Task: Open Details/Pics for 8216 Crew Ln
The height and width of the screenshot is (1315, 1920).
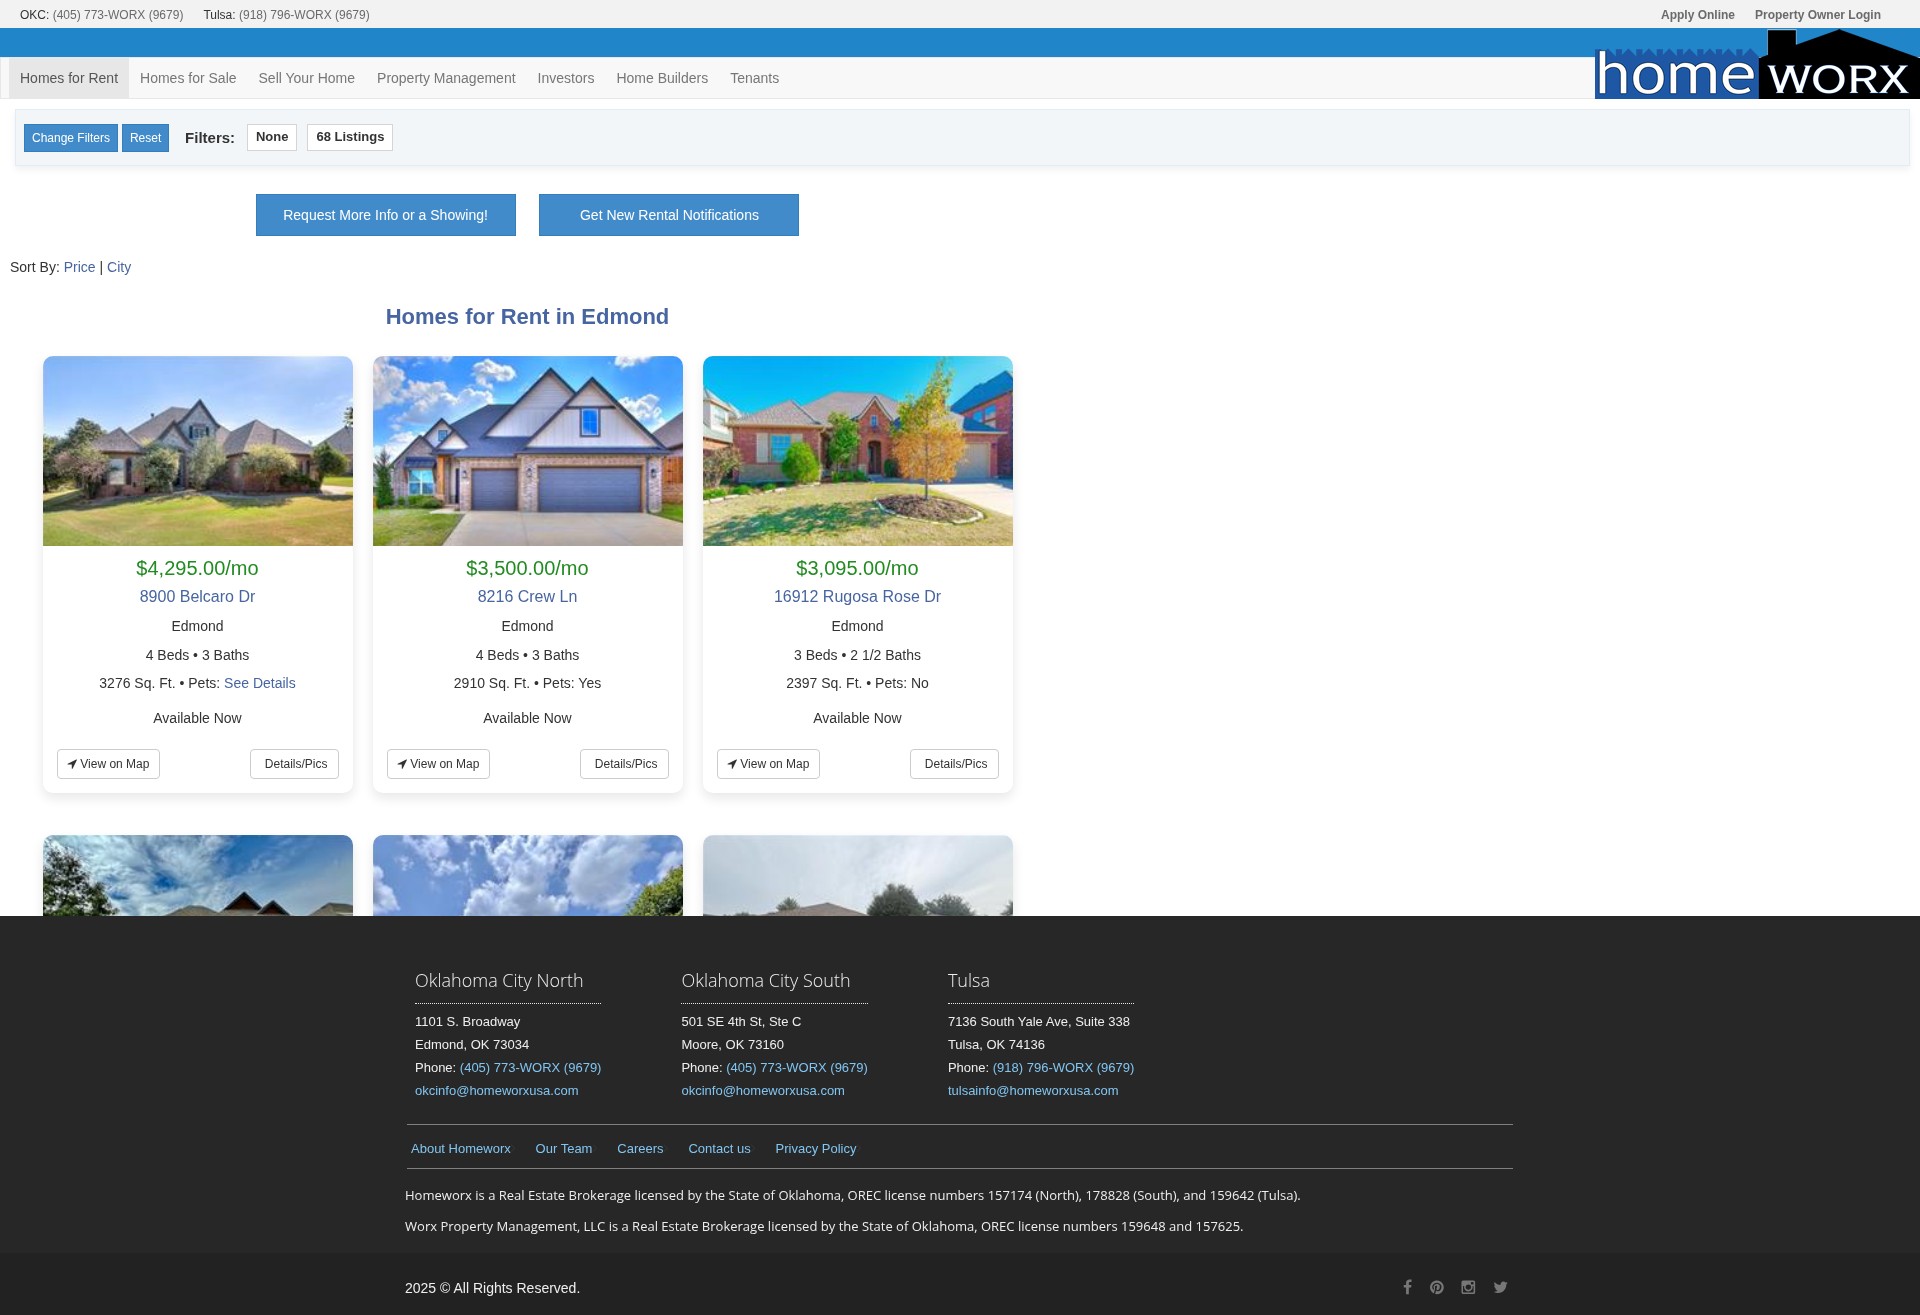Action: pos(624,764)
